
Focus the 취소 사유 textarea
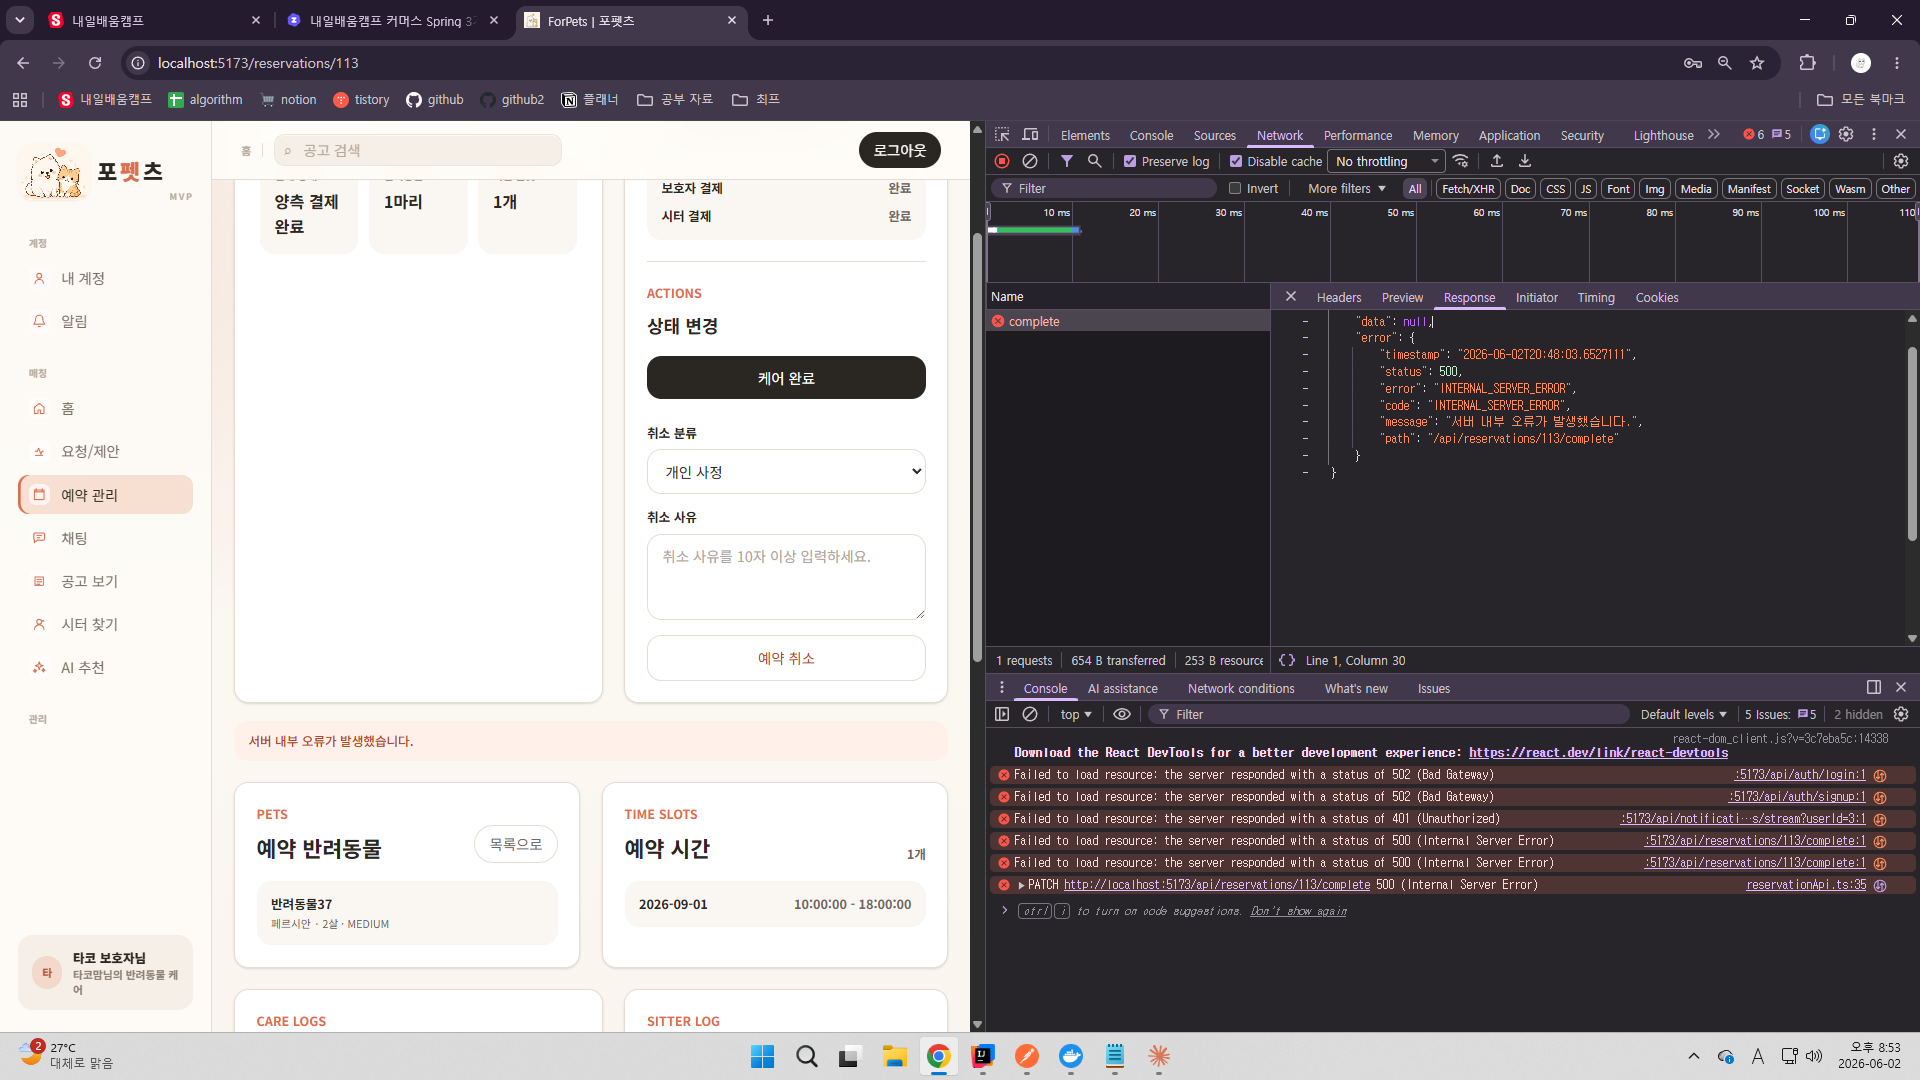(786, 577)
